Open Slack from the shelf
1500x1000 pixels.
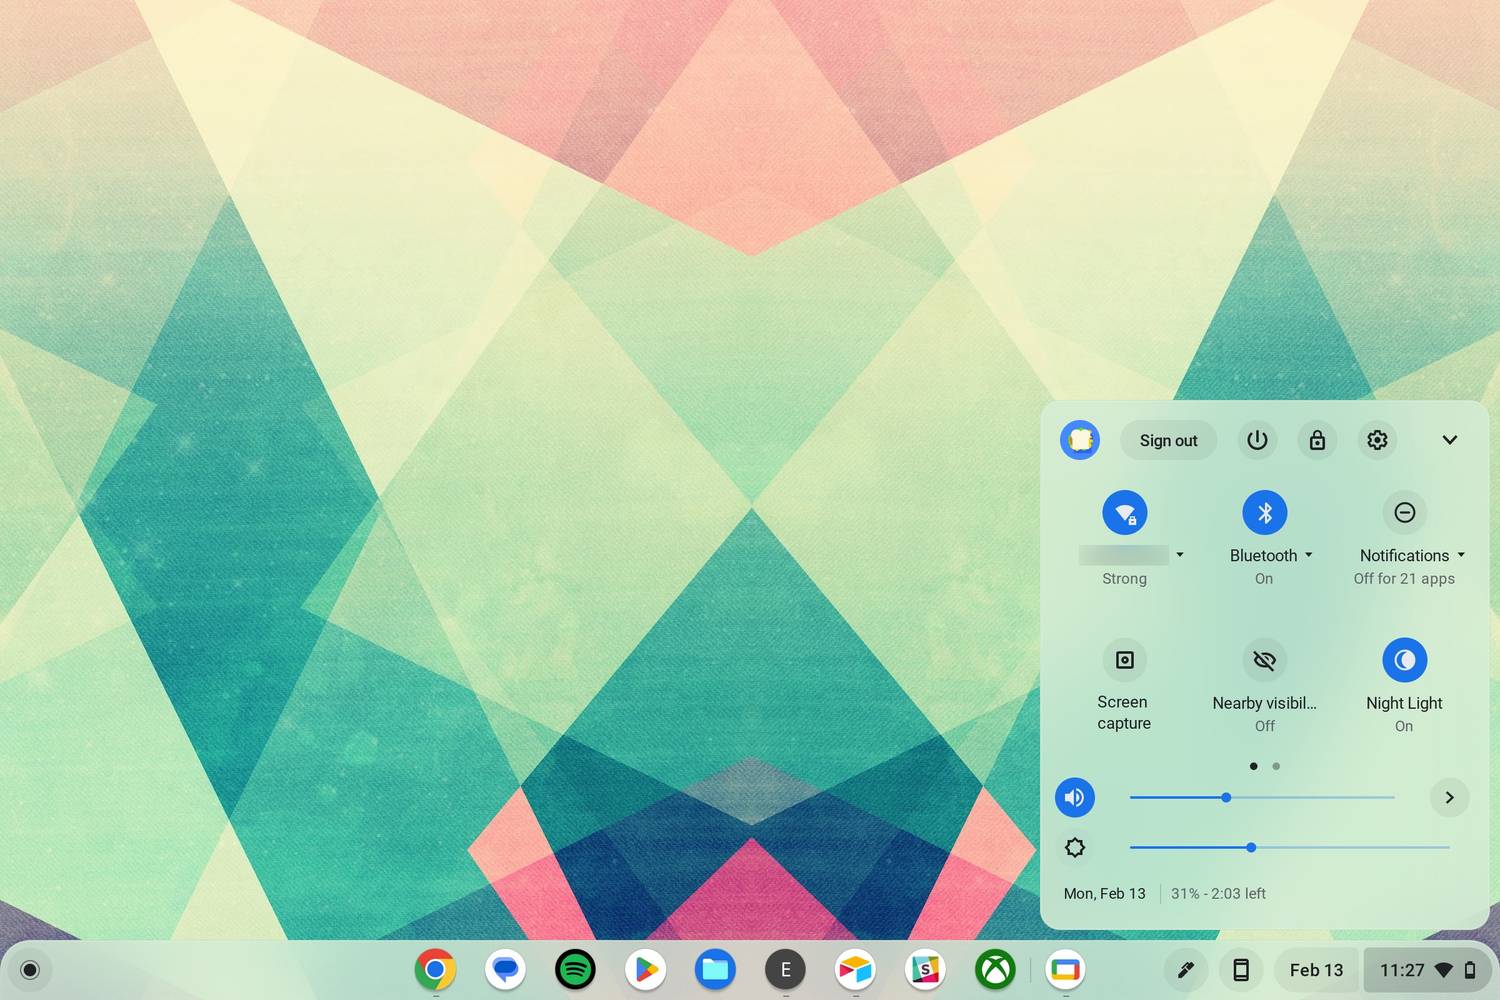click(925, 969)
